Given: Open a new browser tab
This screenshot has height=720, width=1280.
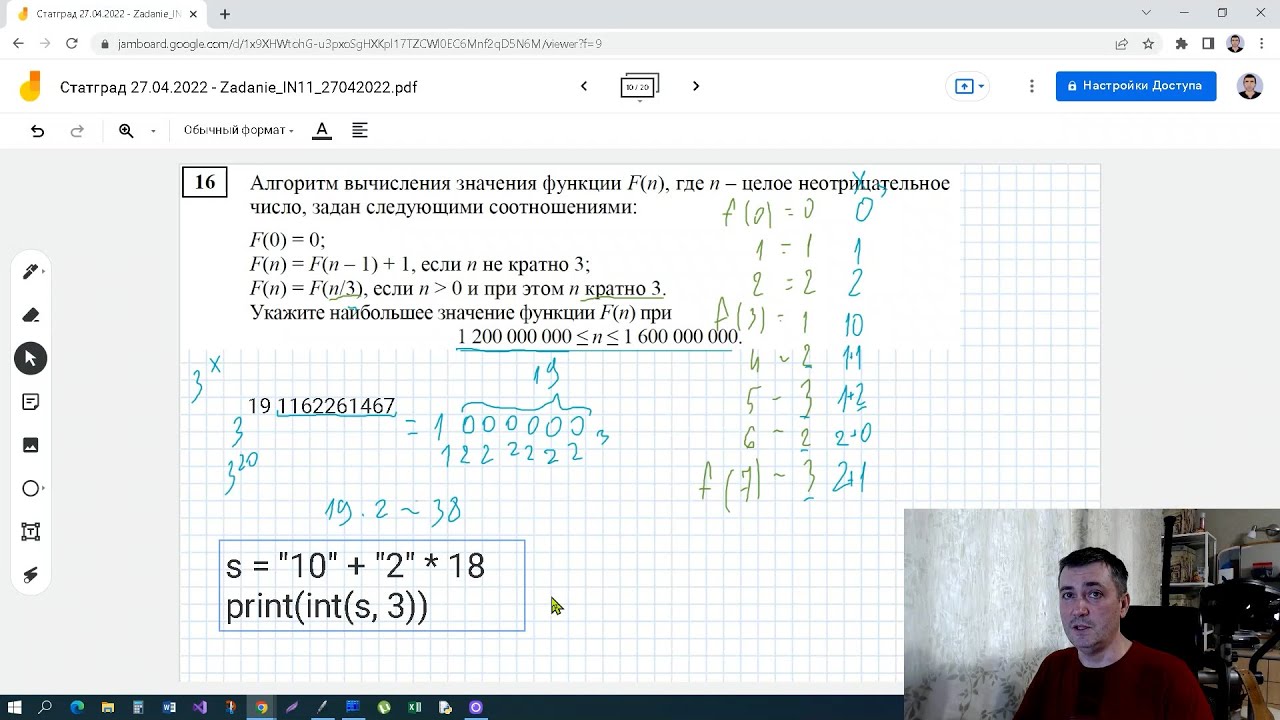Looking at the screenshot, I should [x=225, y=14].
